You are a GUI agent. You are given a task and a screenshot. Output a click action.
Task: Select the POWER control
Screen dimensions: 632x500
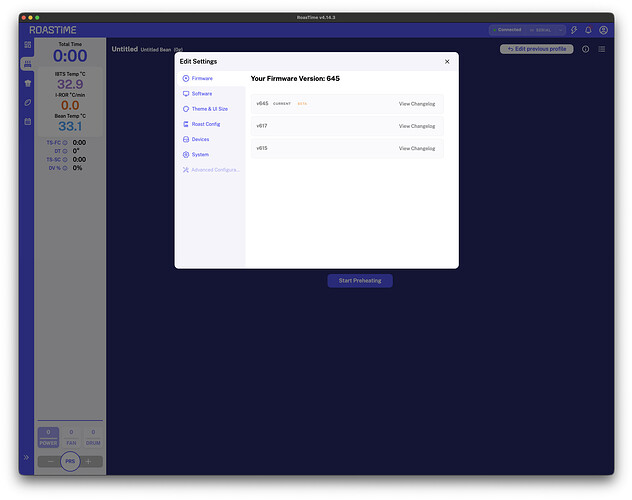(x=48, y=437)
